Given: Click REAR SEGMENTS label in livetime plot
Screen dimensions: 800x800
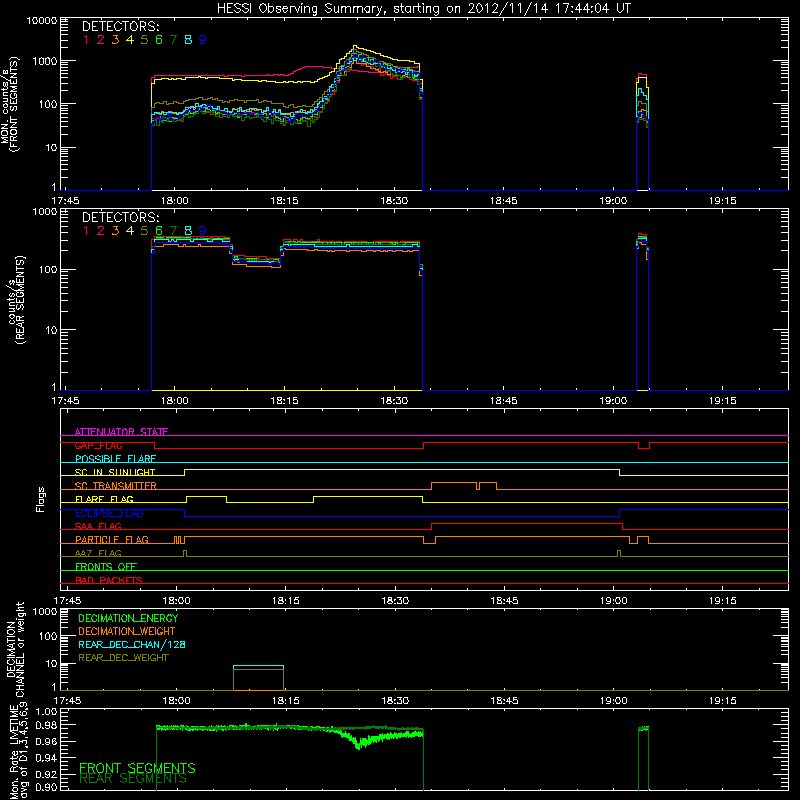Looking at the screenshot, I should pyautogui.click(x=133, y=779).
